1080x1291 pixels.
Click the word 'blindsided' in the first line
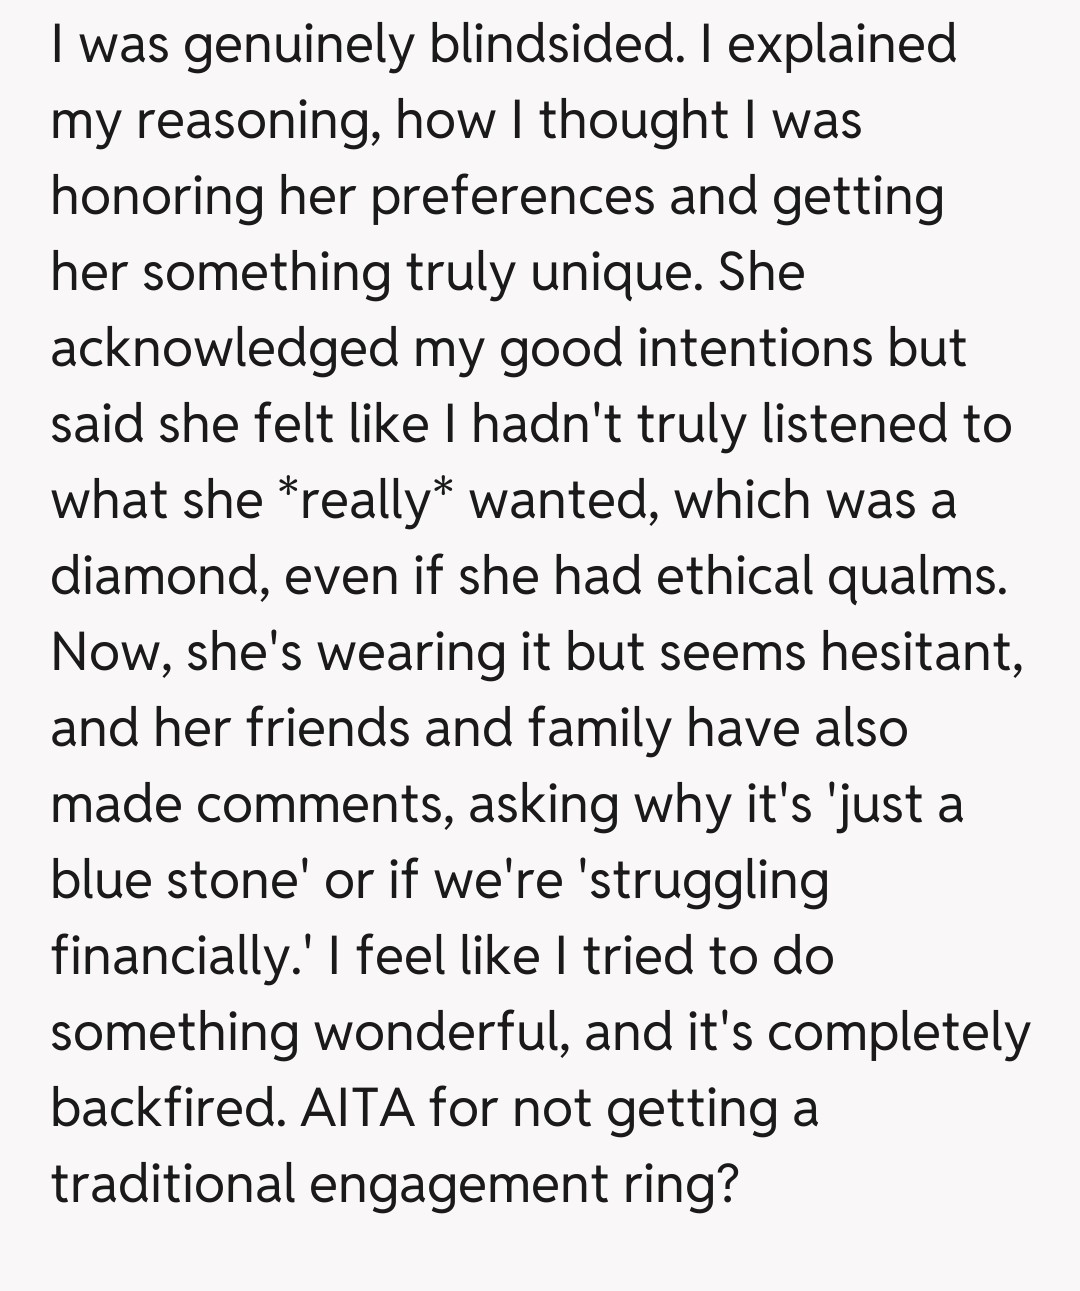click(x=550, y=44)
